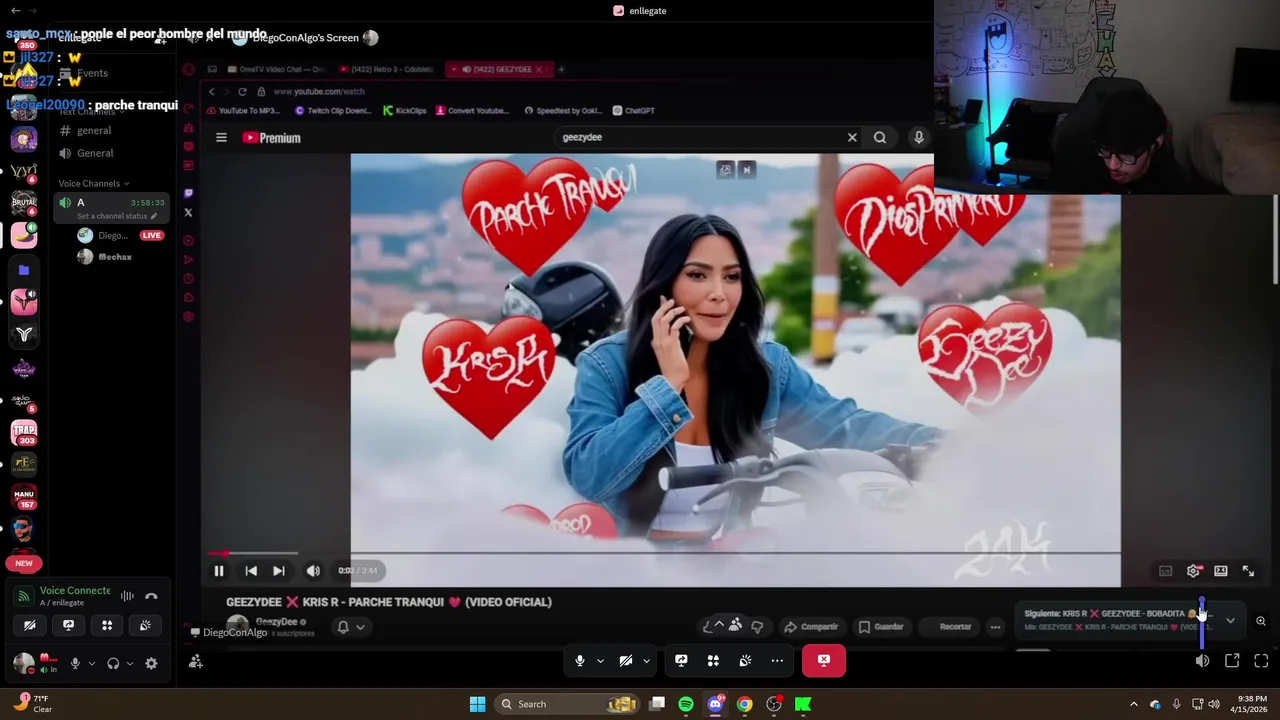This screenshot has width=1280, height=720.
Task: Toggle camera in stream control bar
Action: 626,660
